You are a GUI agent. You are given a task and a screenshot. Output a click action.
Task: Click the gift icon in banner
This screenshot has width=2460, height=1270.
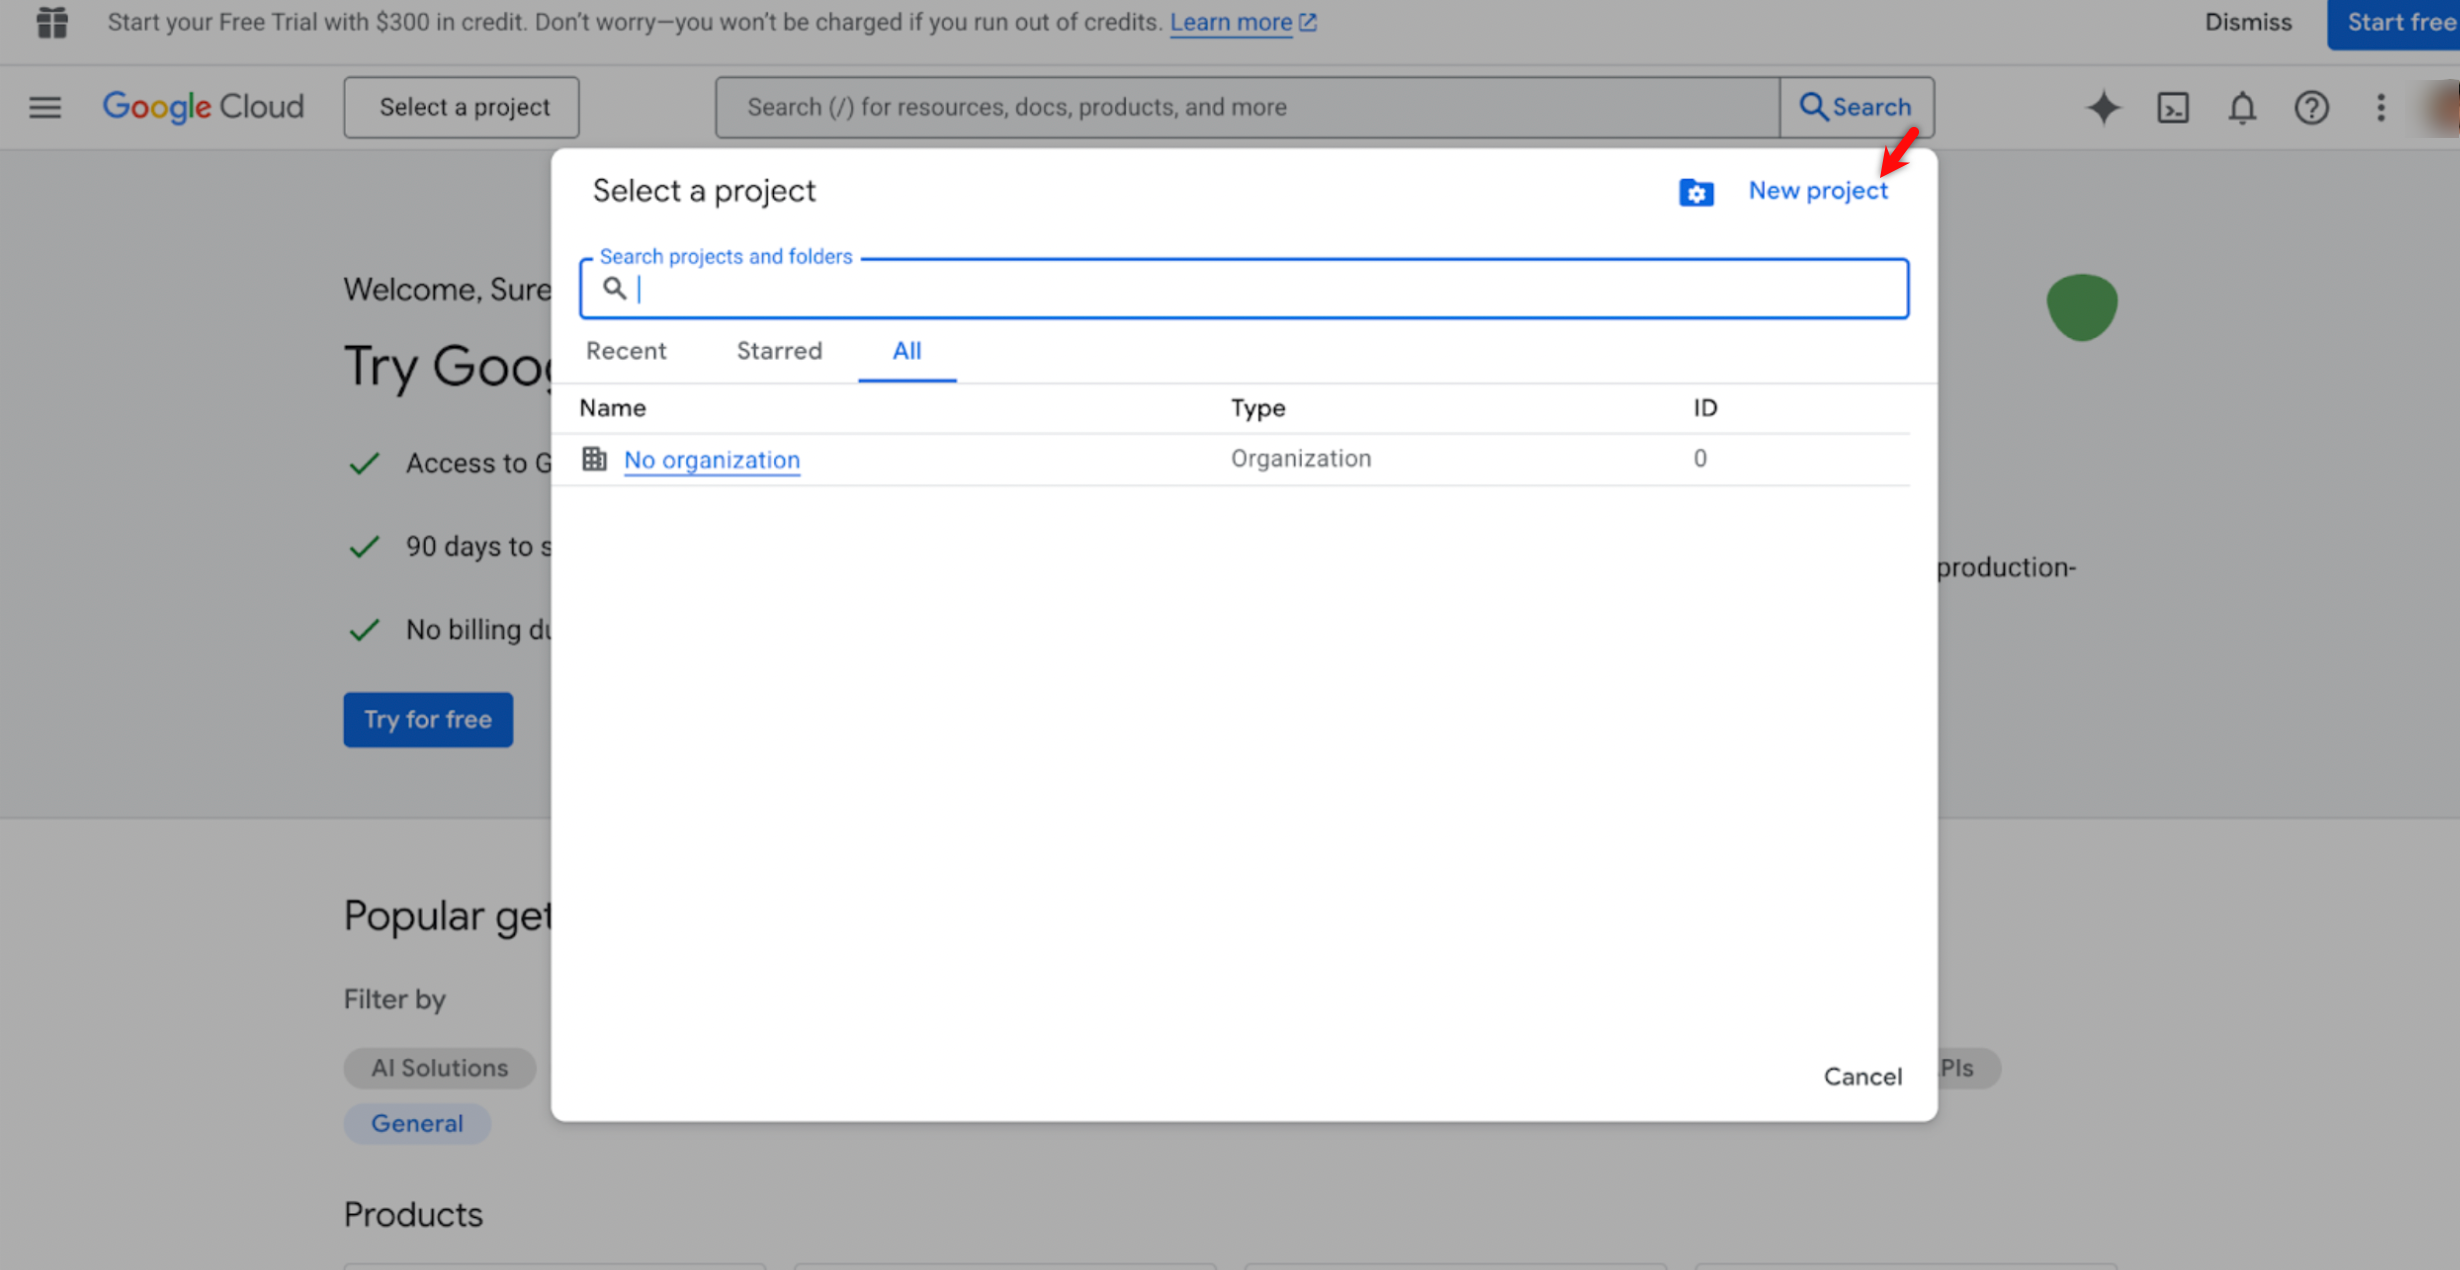click(52, 22)
